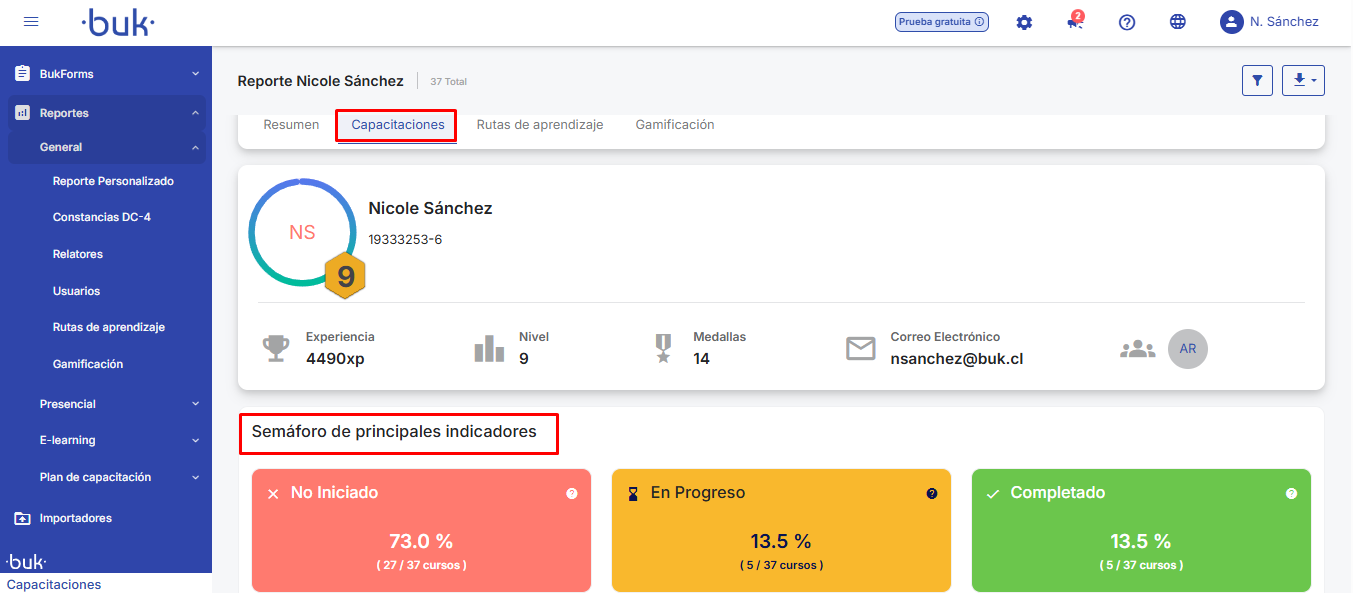
Task: View notifications megaphone with badge
Action: pyautogui.click(x=1075, y=22)
